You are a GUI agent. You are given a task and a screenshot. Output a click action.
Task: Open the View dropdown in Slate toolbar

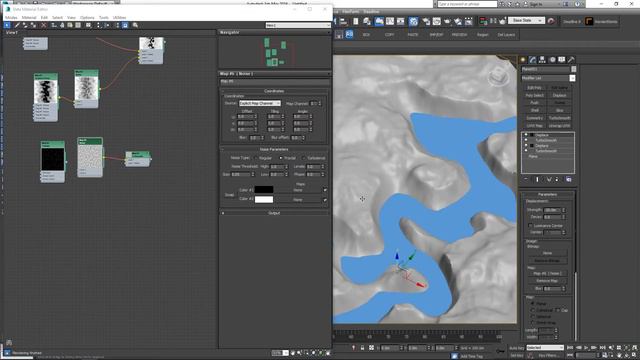click(x=298, y=25)
